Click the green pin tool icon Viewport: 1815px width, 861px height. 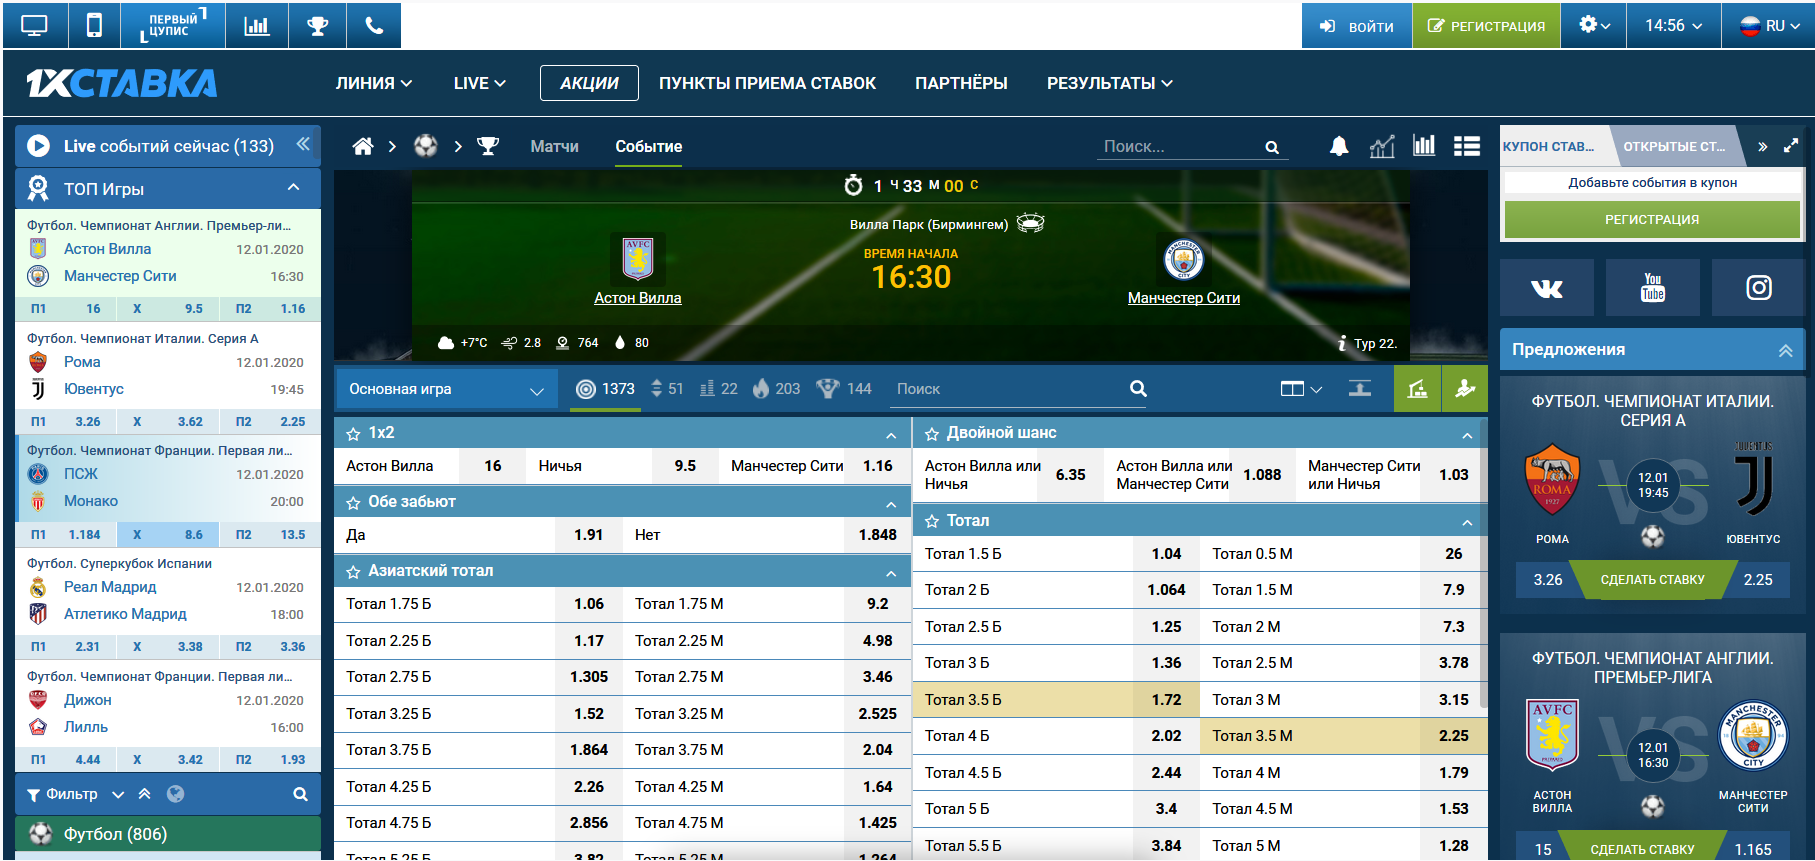click(1465, 389)
